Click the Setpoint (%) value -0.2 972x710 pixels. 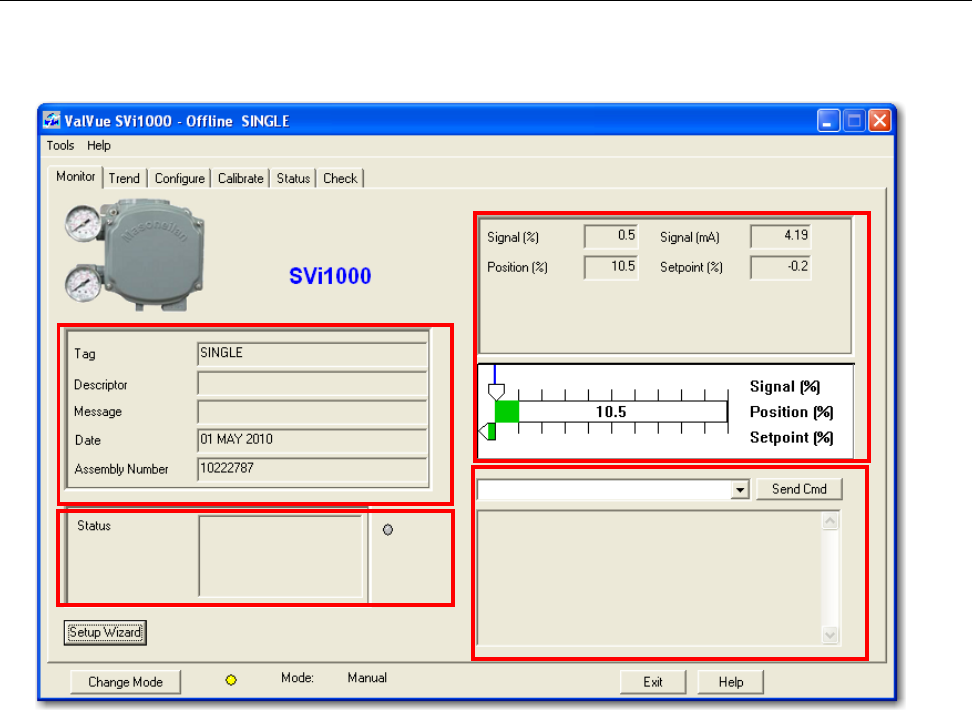click(x=780, y=267)
